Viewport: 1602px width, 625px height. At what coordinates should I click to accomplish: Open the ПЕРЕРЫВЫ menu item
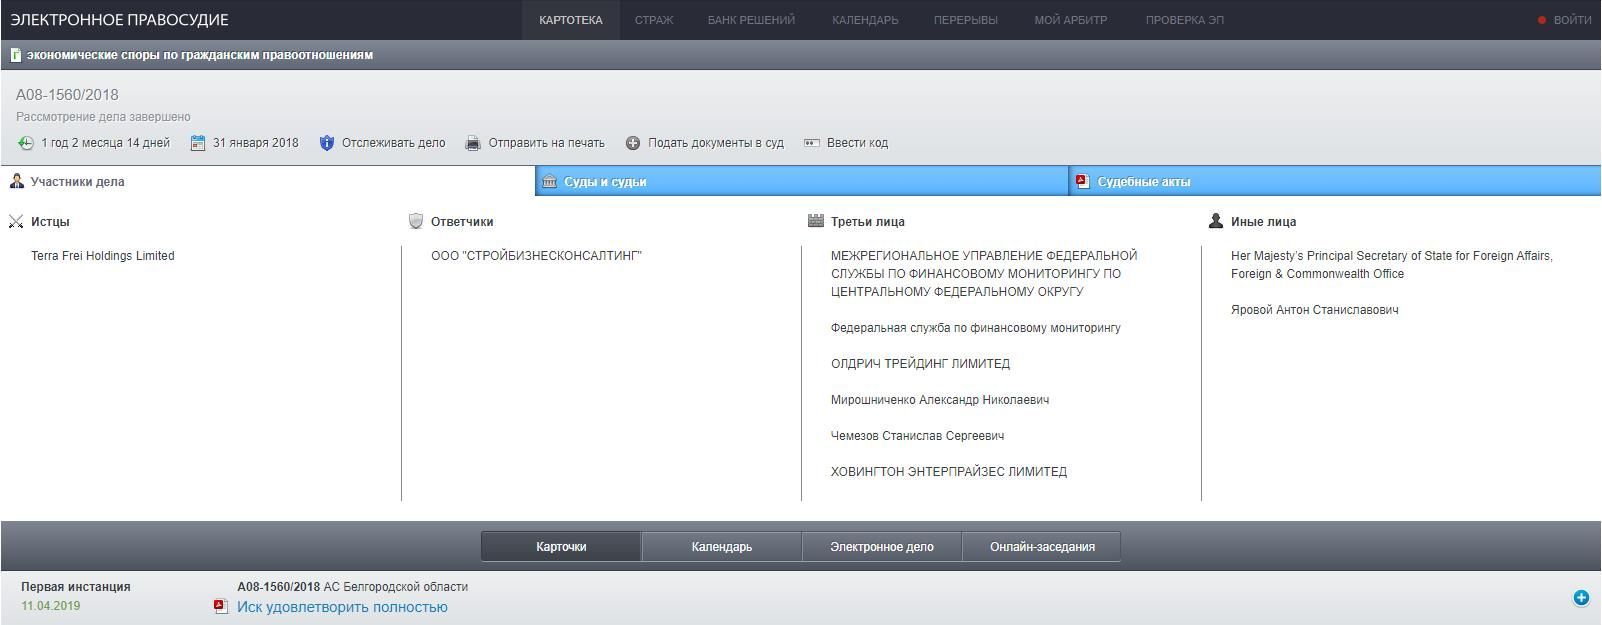966,20
